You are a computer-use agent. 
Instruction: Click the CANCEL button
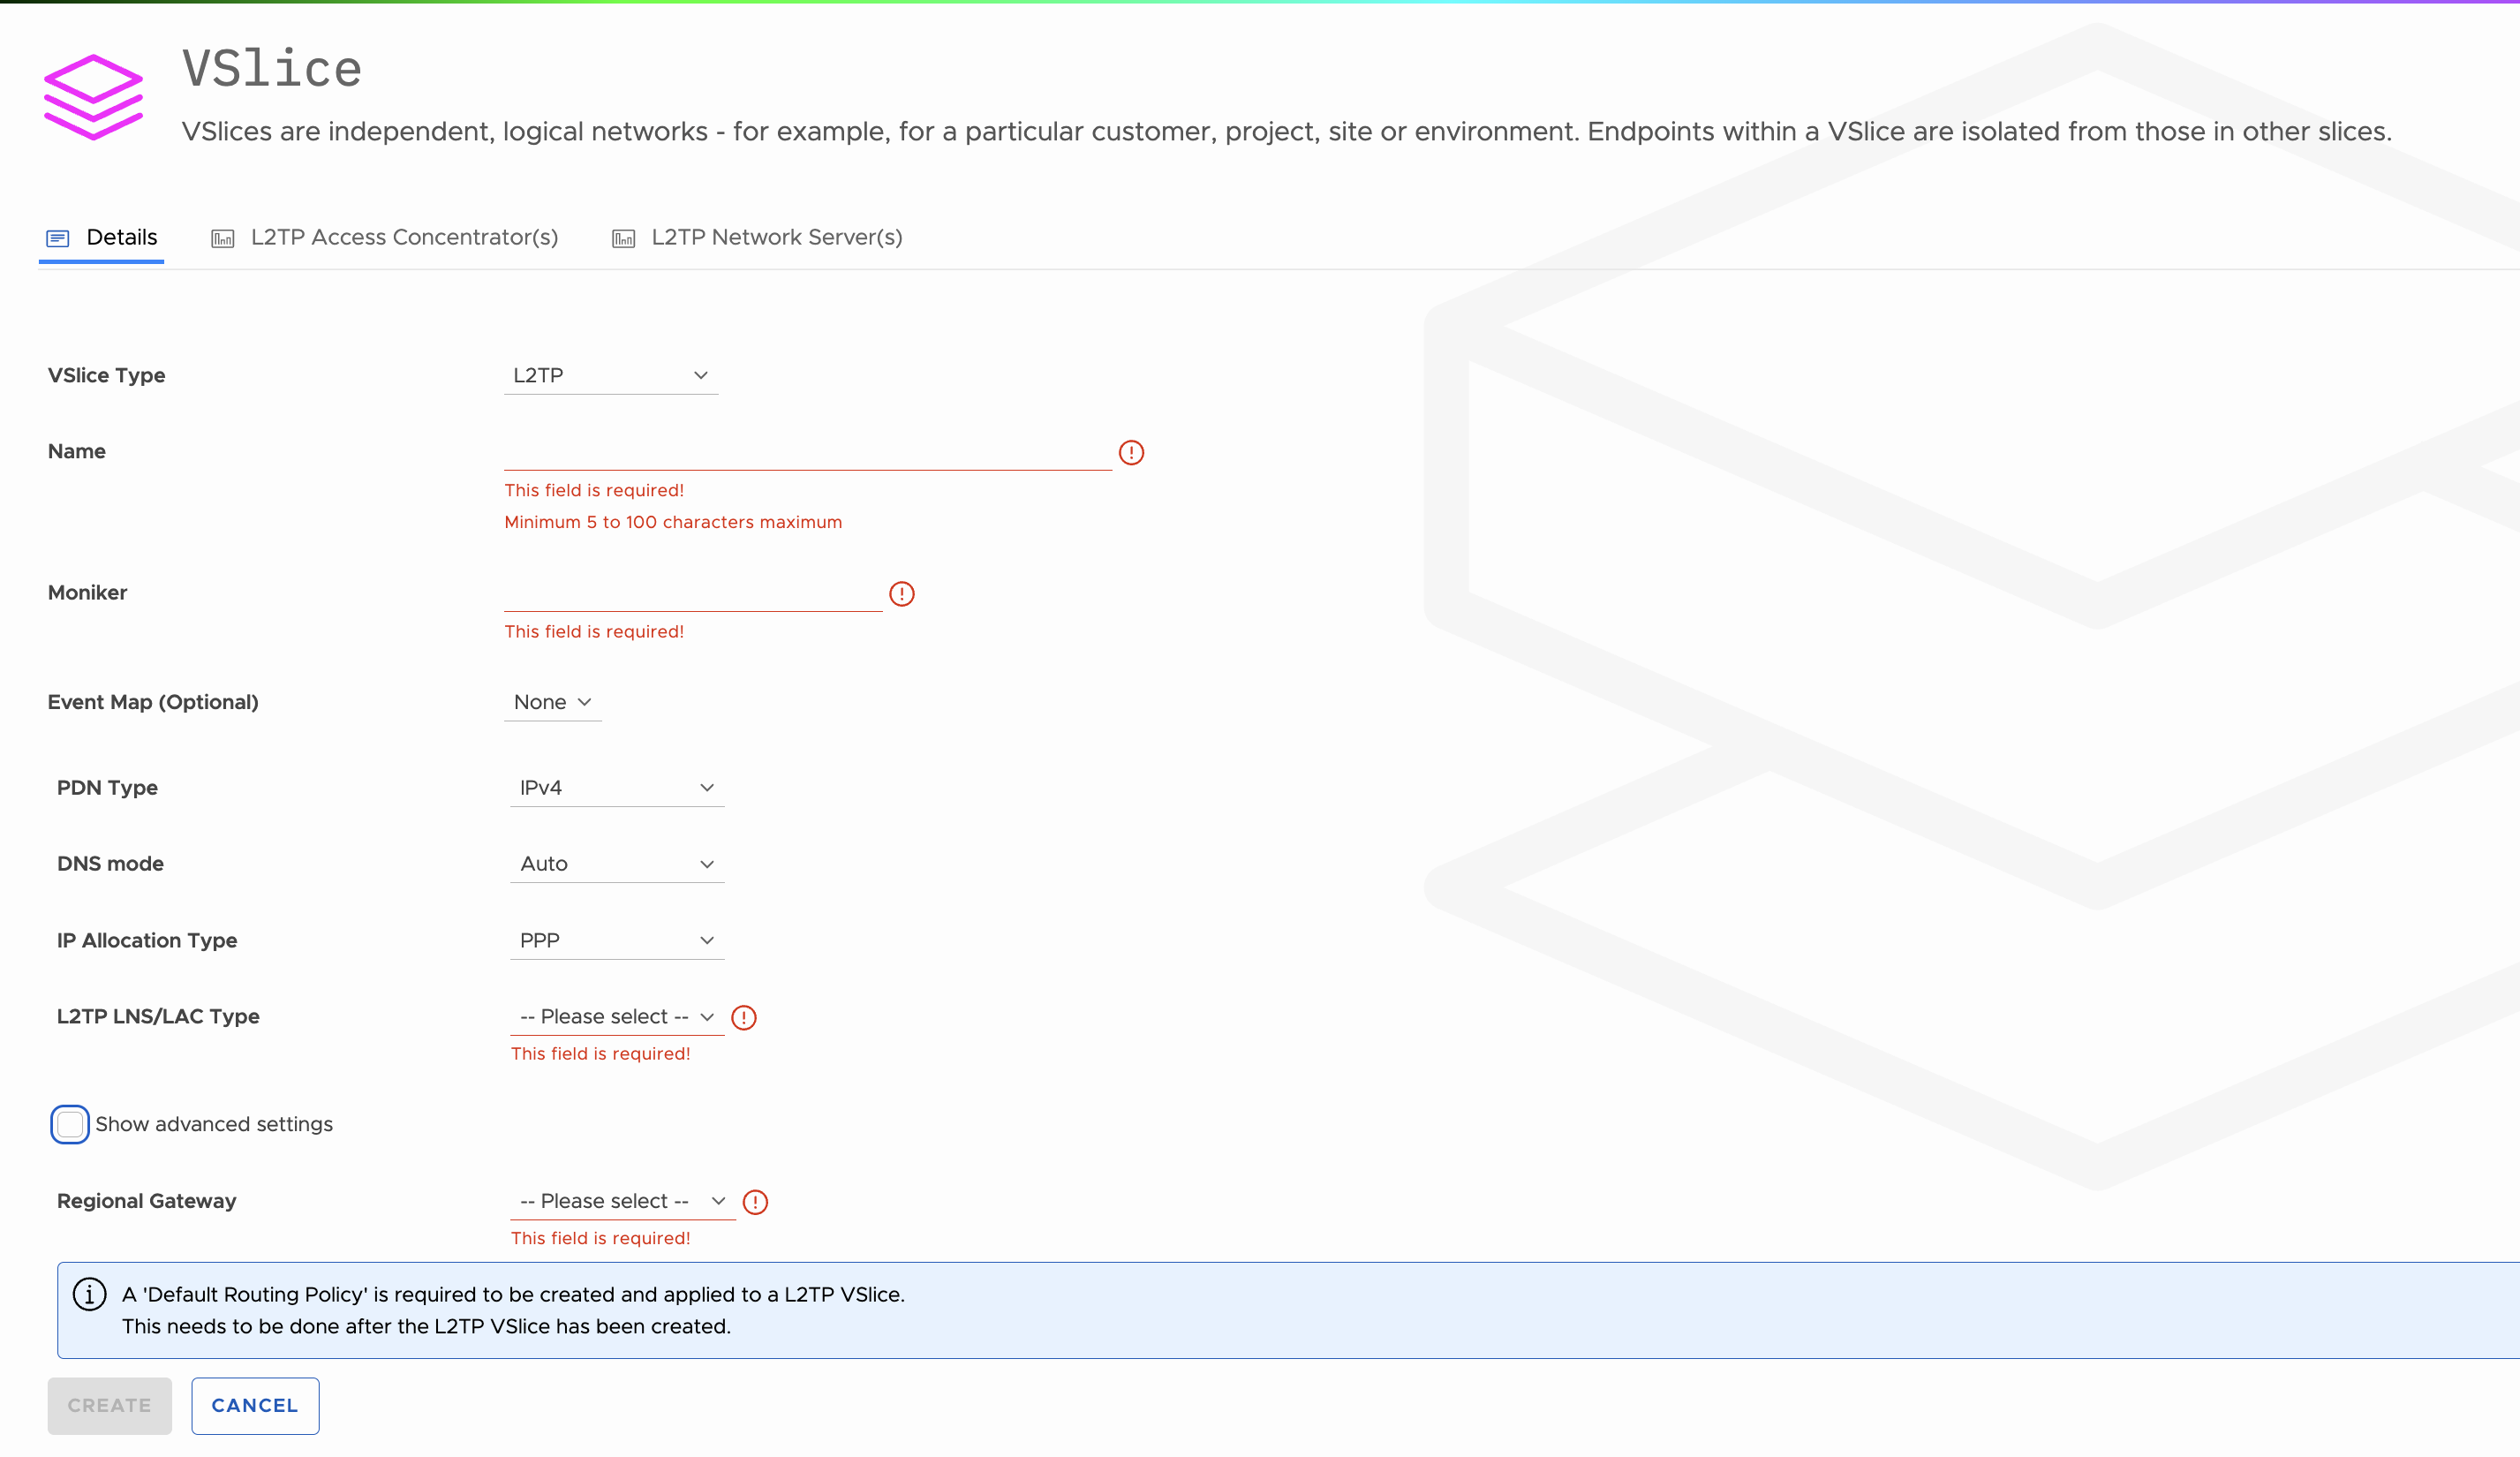pyautogui.click(x=255, y=1406)
